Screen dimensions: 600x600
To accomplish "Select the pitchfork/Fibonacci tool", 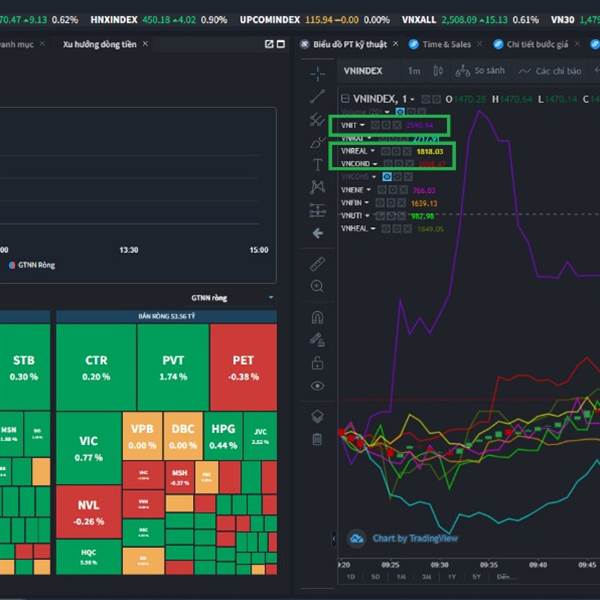I will 317,119.
